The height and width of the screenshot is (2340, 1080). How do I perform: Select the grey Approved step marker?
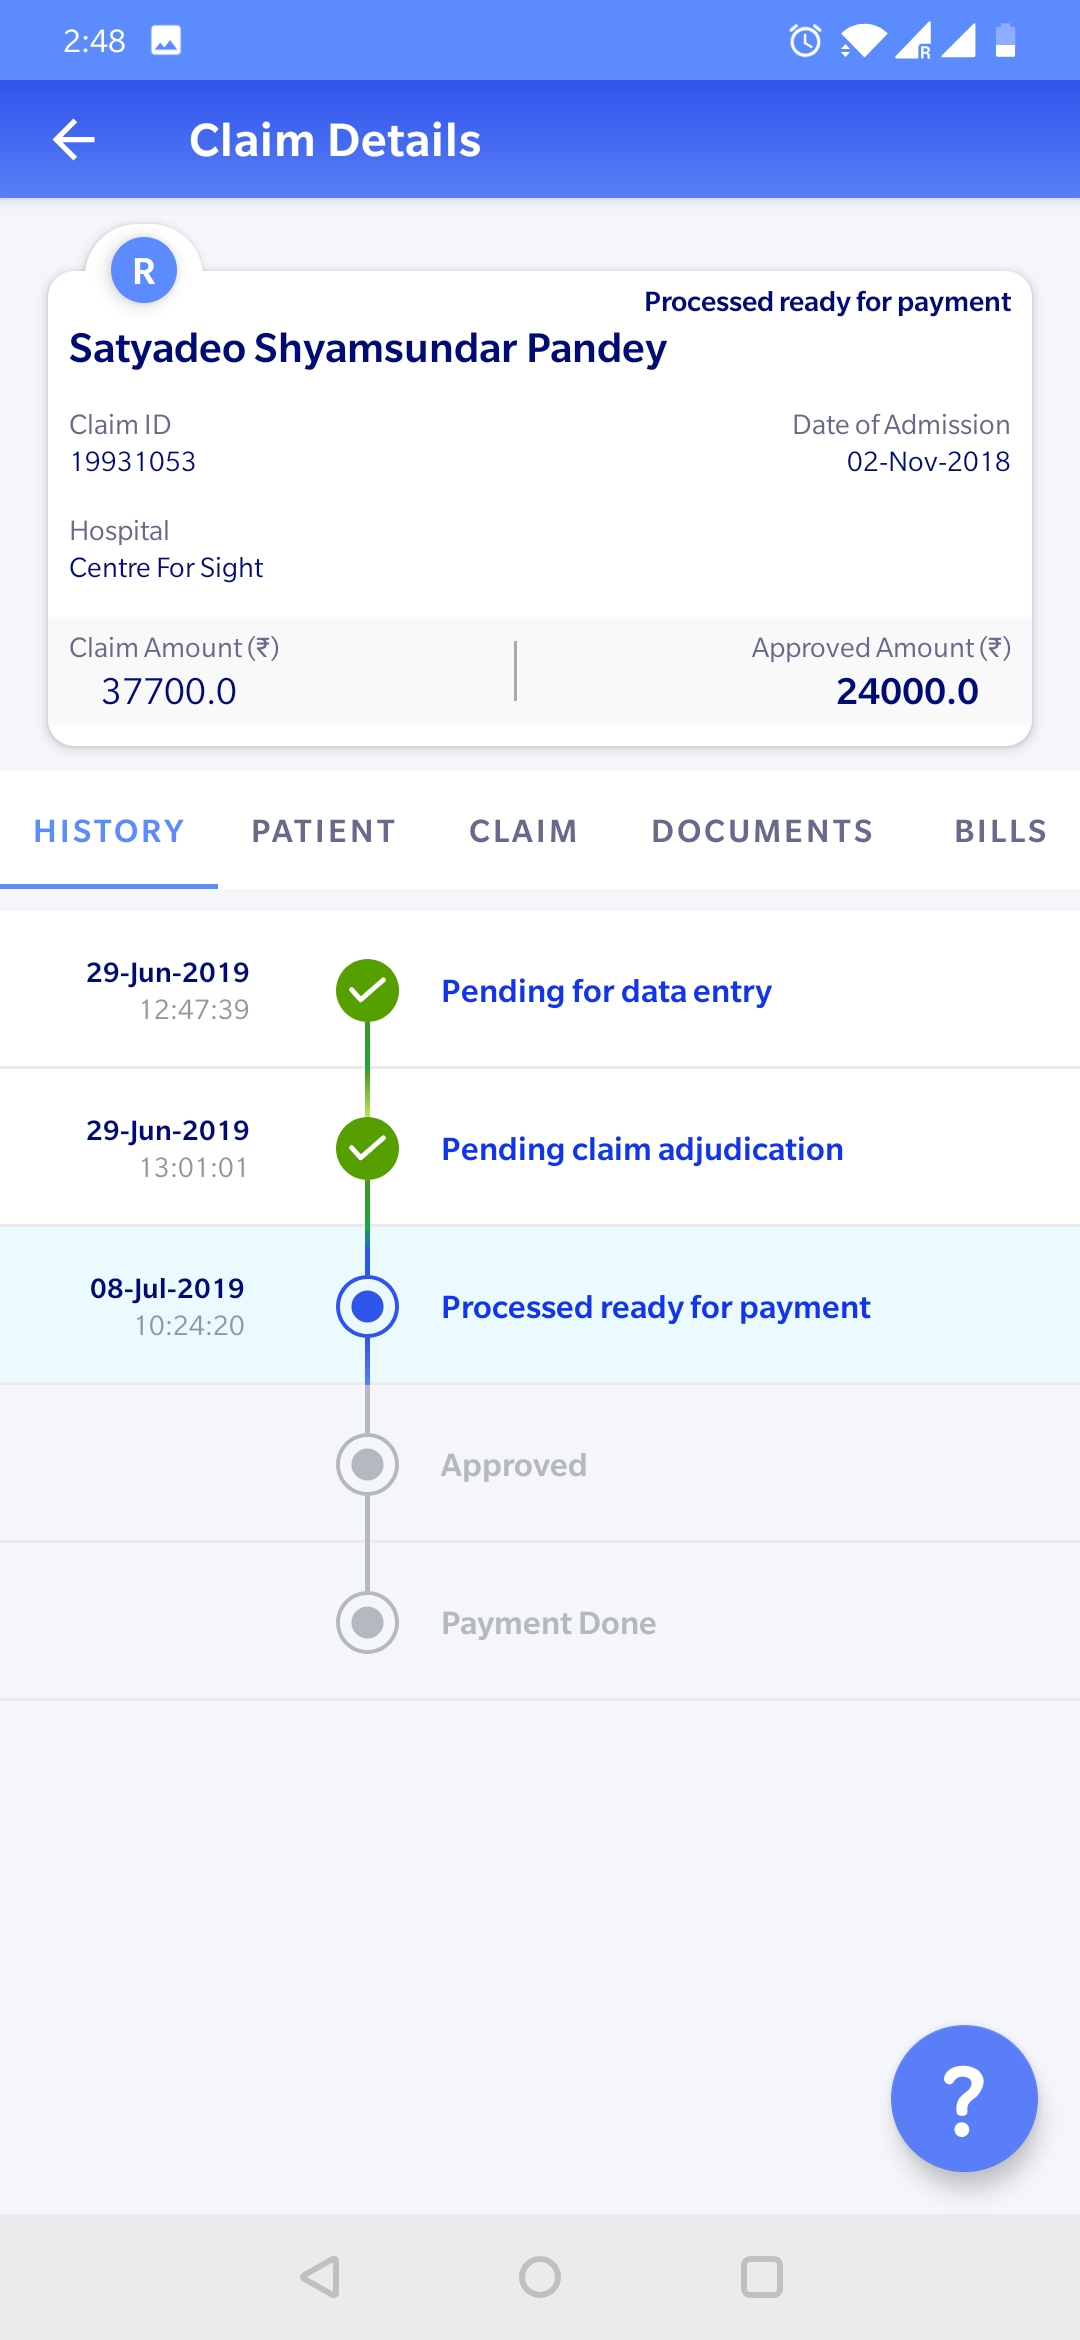(x=367, y=1465)
